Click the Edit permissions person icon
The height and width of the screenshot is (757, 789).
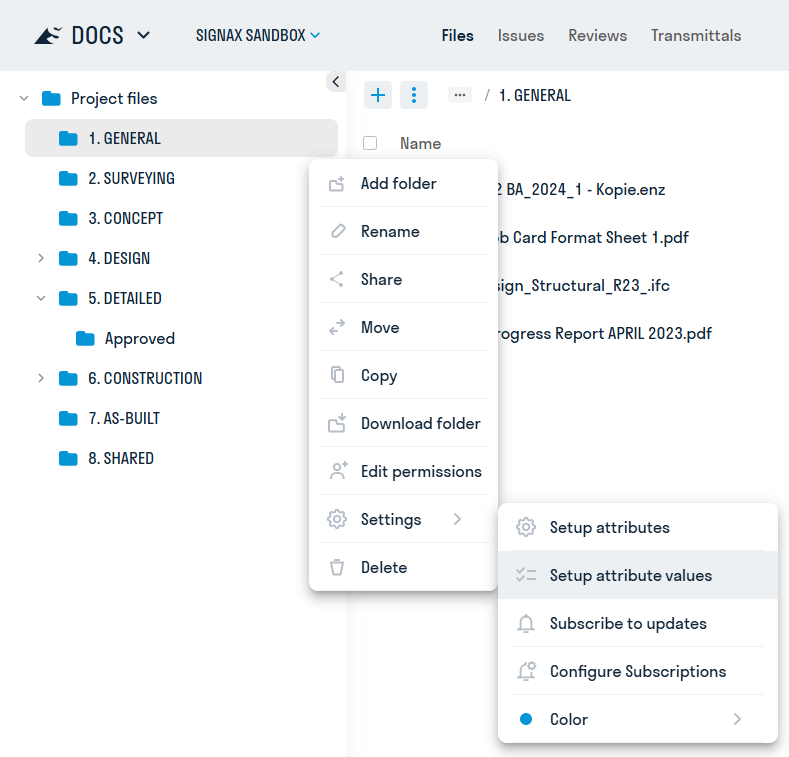coord(338,471)
